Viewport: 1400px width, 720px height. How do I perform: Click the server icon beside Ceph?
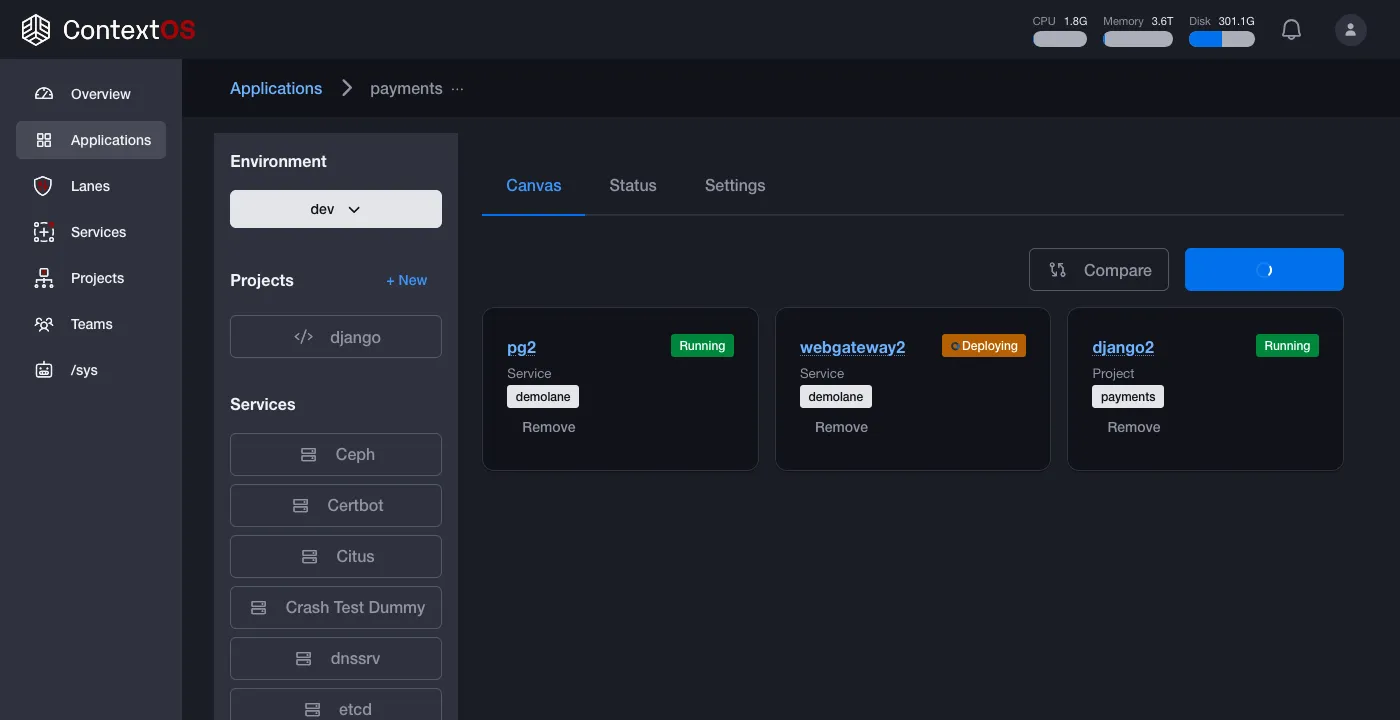[309, 455]
